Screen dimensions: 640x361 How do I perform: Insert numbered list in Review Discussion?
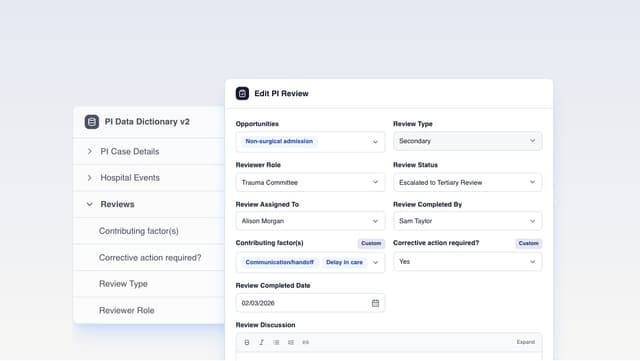(x=291, y=342)
